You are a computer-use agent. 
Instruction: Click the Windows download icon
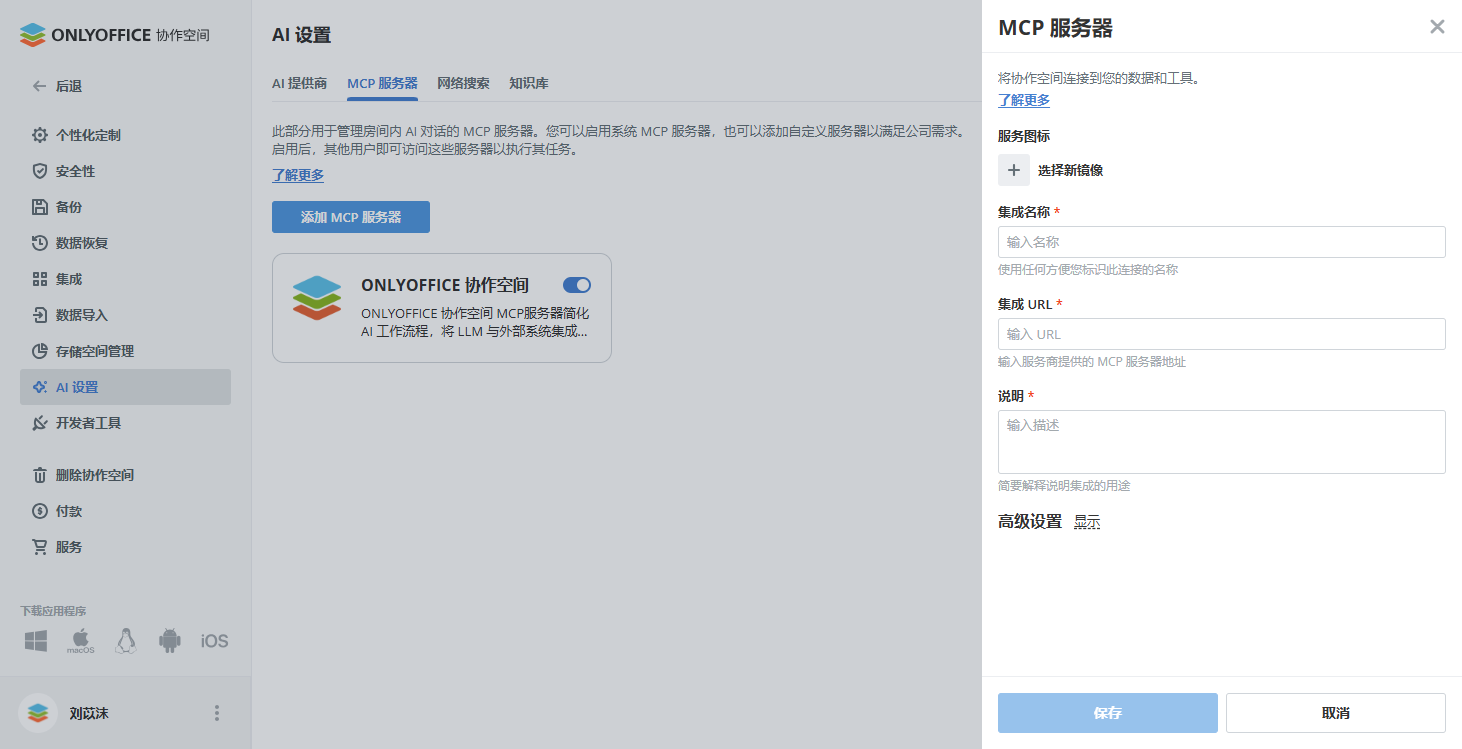tap(35, 641)
